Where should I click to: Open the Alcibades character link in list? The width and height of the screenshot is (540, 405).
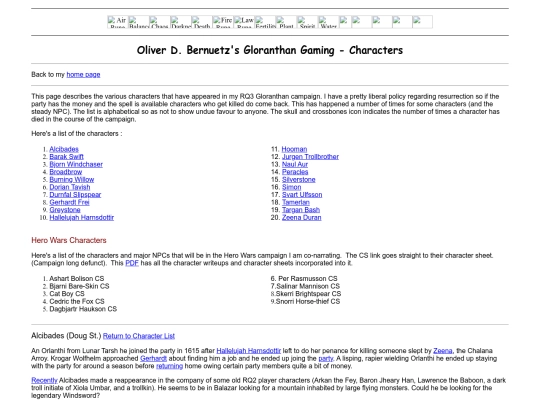pyautogui.click(x=64, y=149)
